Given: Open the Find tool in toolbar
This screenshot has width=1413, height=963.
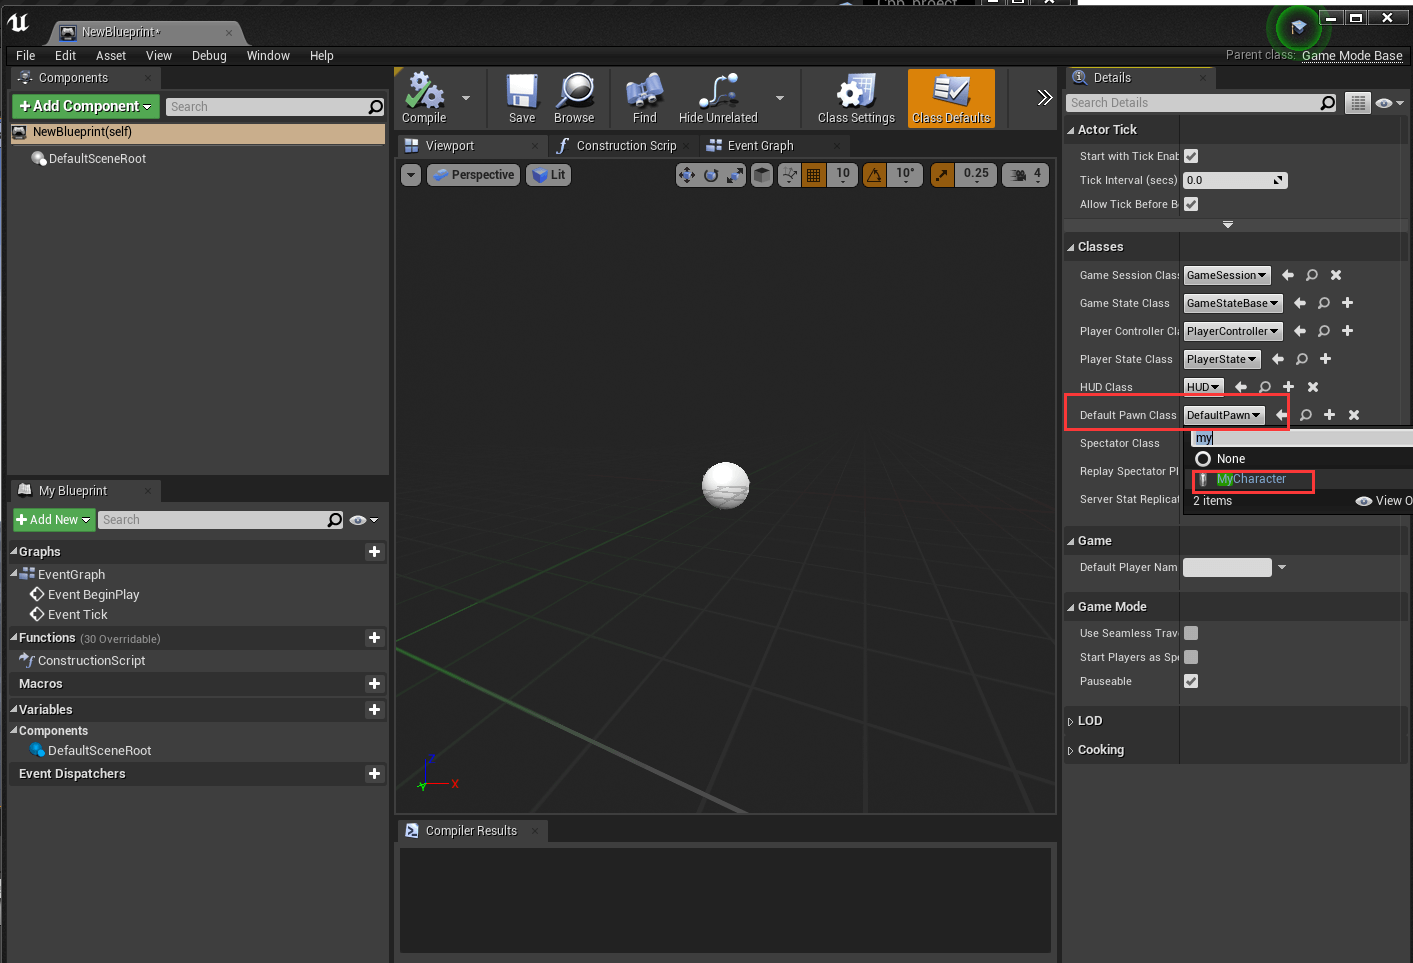Looking at the screenshot, I should (645, 97).
